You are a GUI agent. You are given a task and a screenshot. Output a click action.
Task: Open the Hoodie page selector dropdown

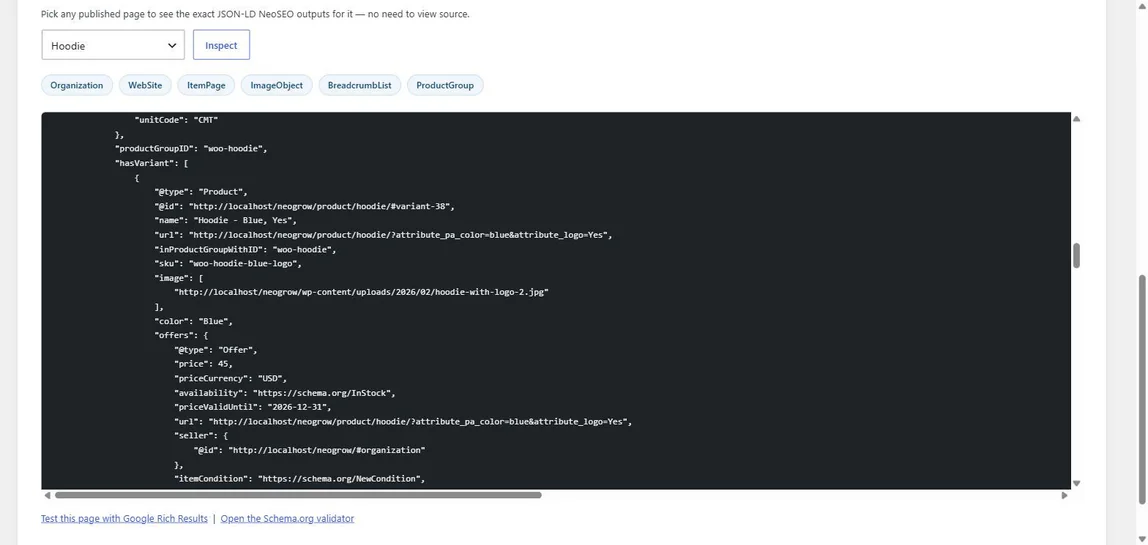[113, 45]
